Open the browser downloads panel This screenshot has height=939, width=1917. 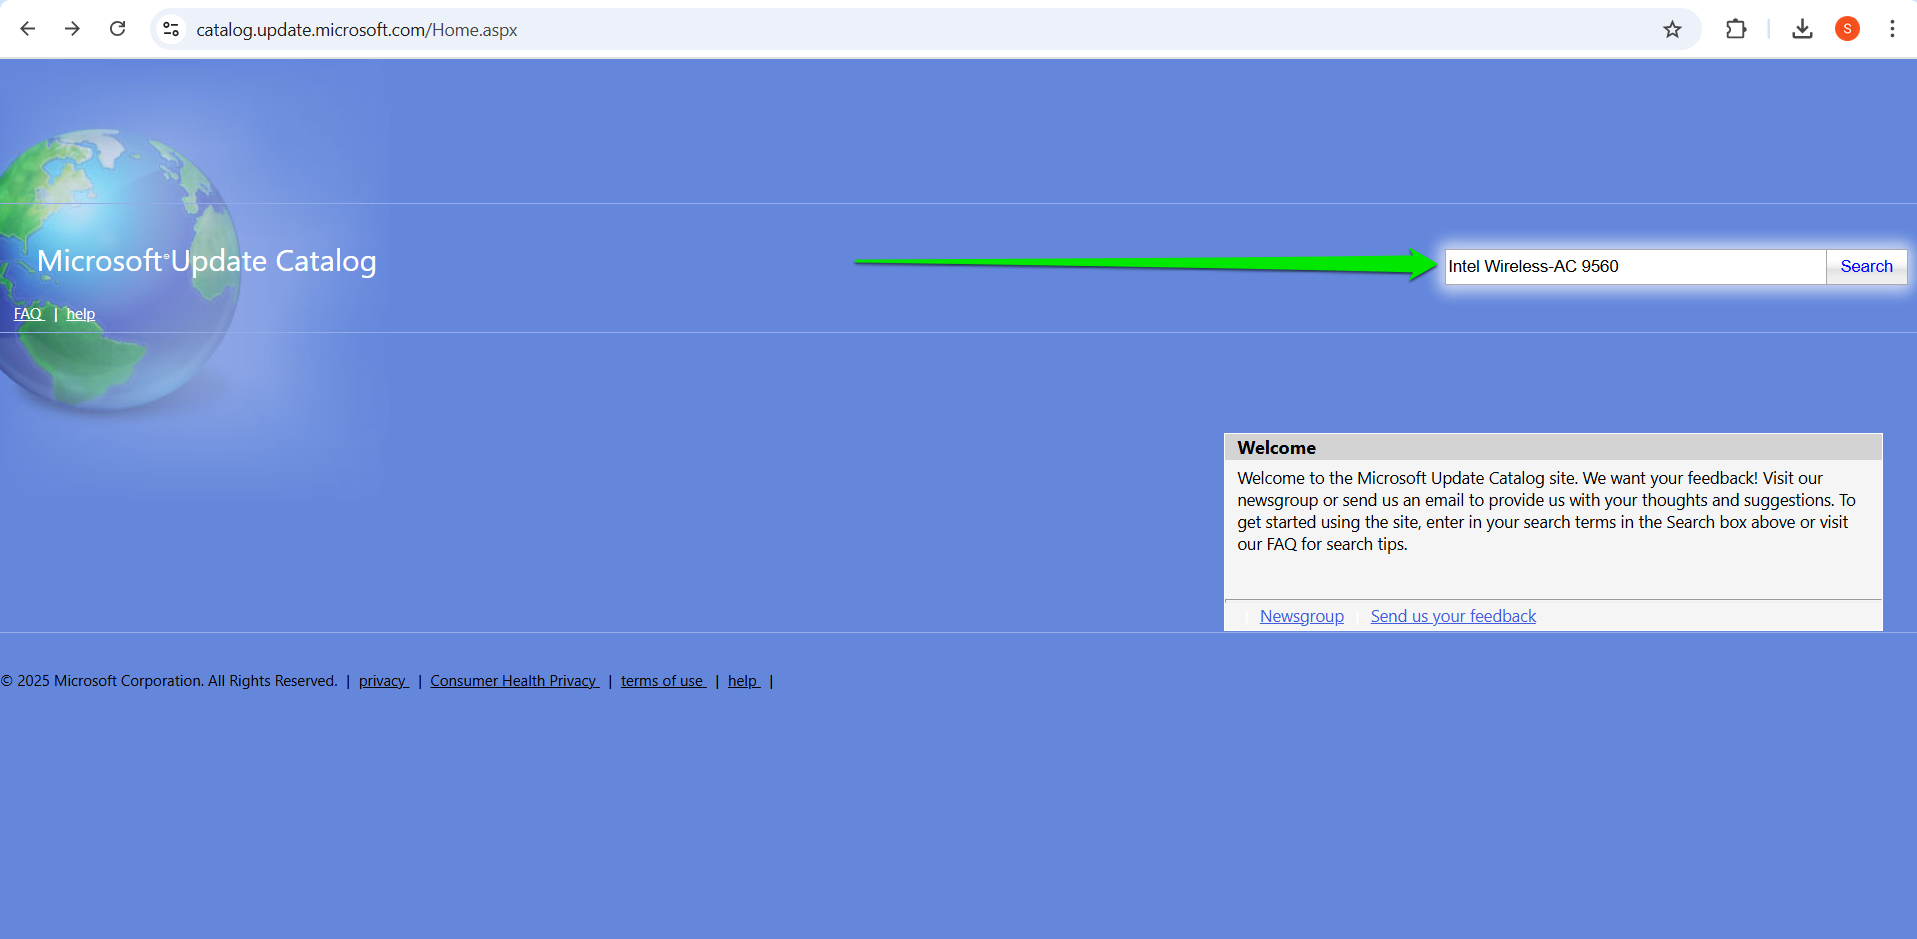[1802, 29]
